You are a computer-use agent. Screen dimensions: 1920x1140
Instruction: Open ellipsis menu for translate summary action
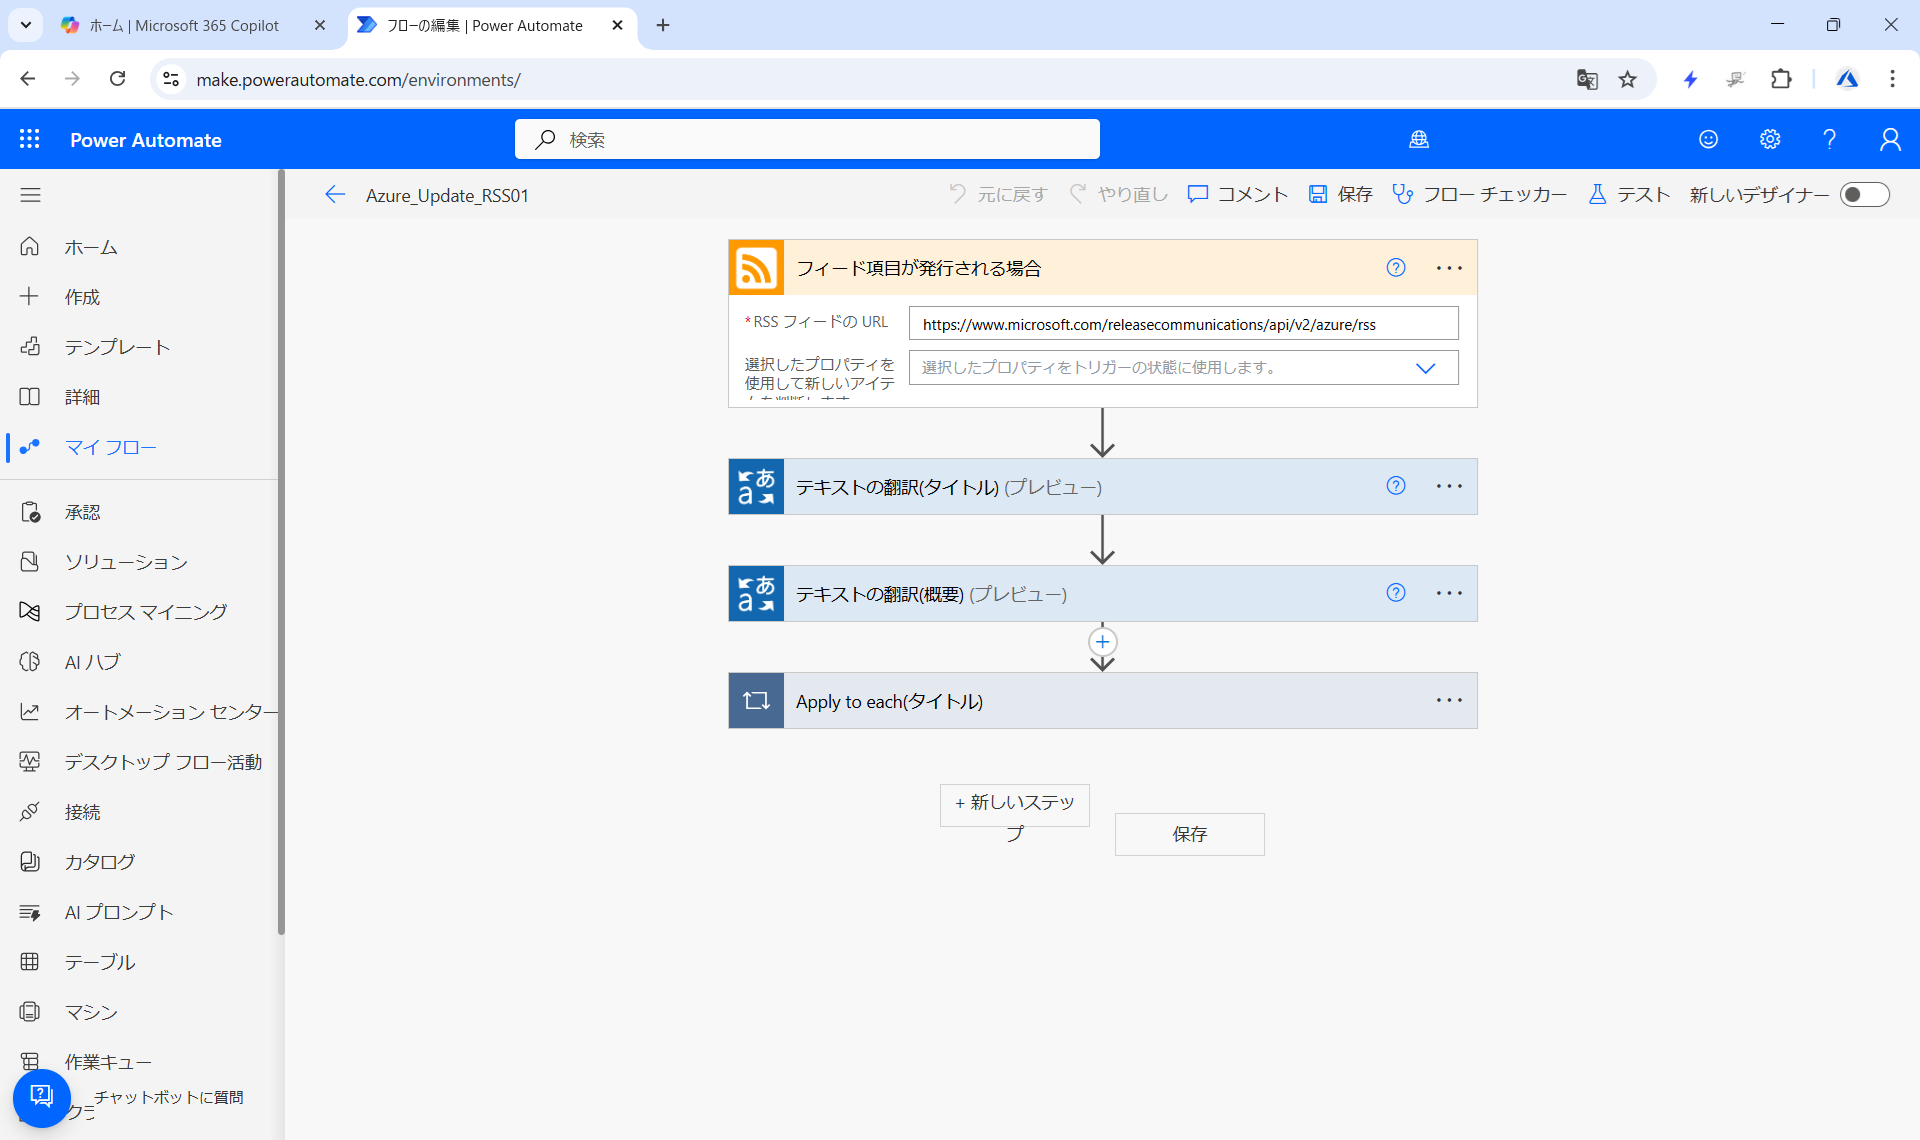pyautogui.click(x=1449, y=594)
